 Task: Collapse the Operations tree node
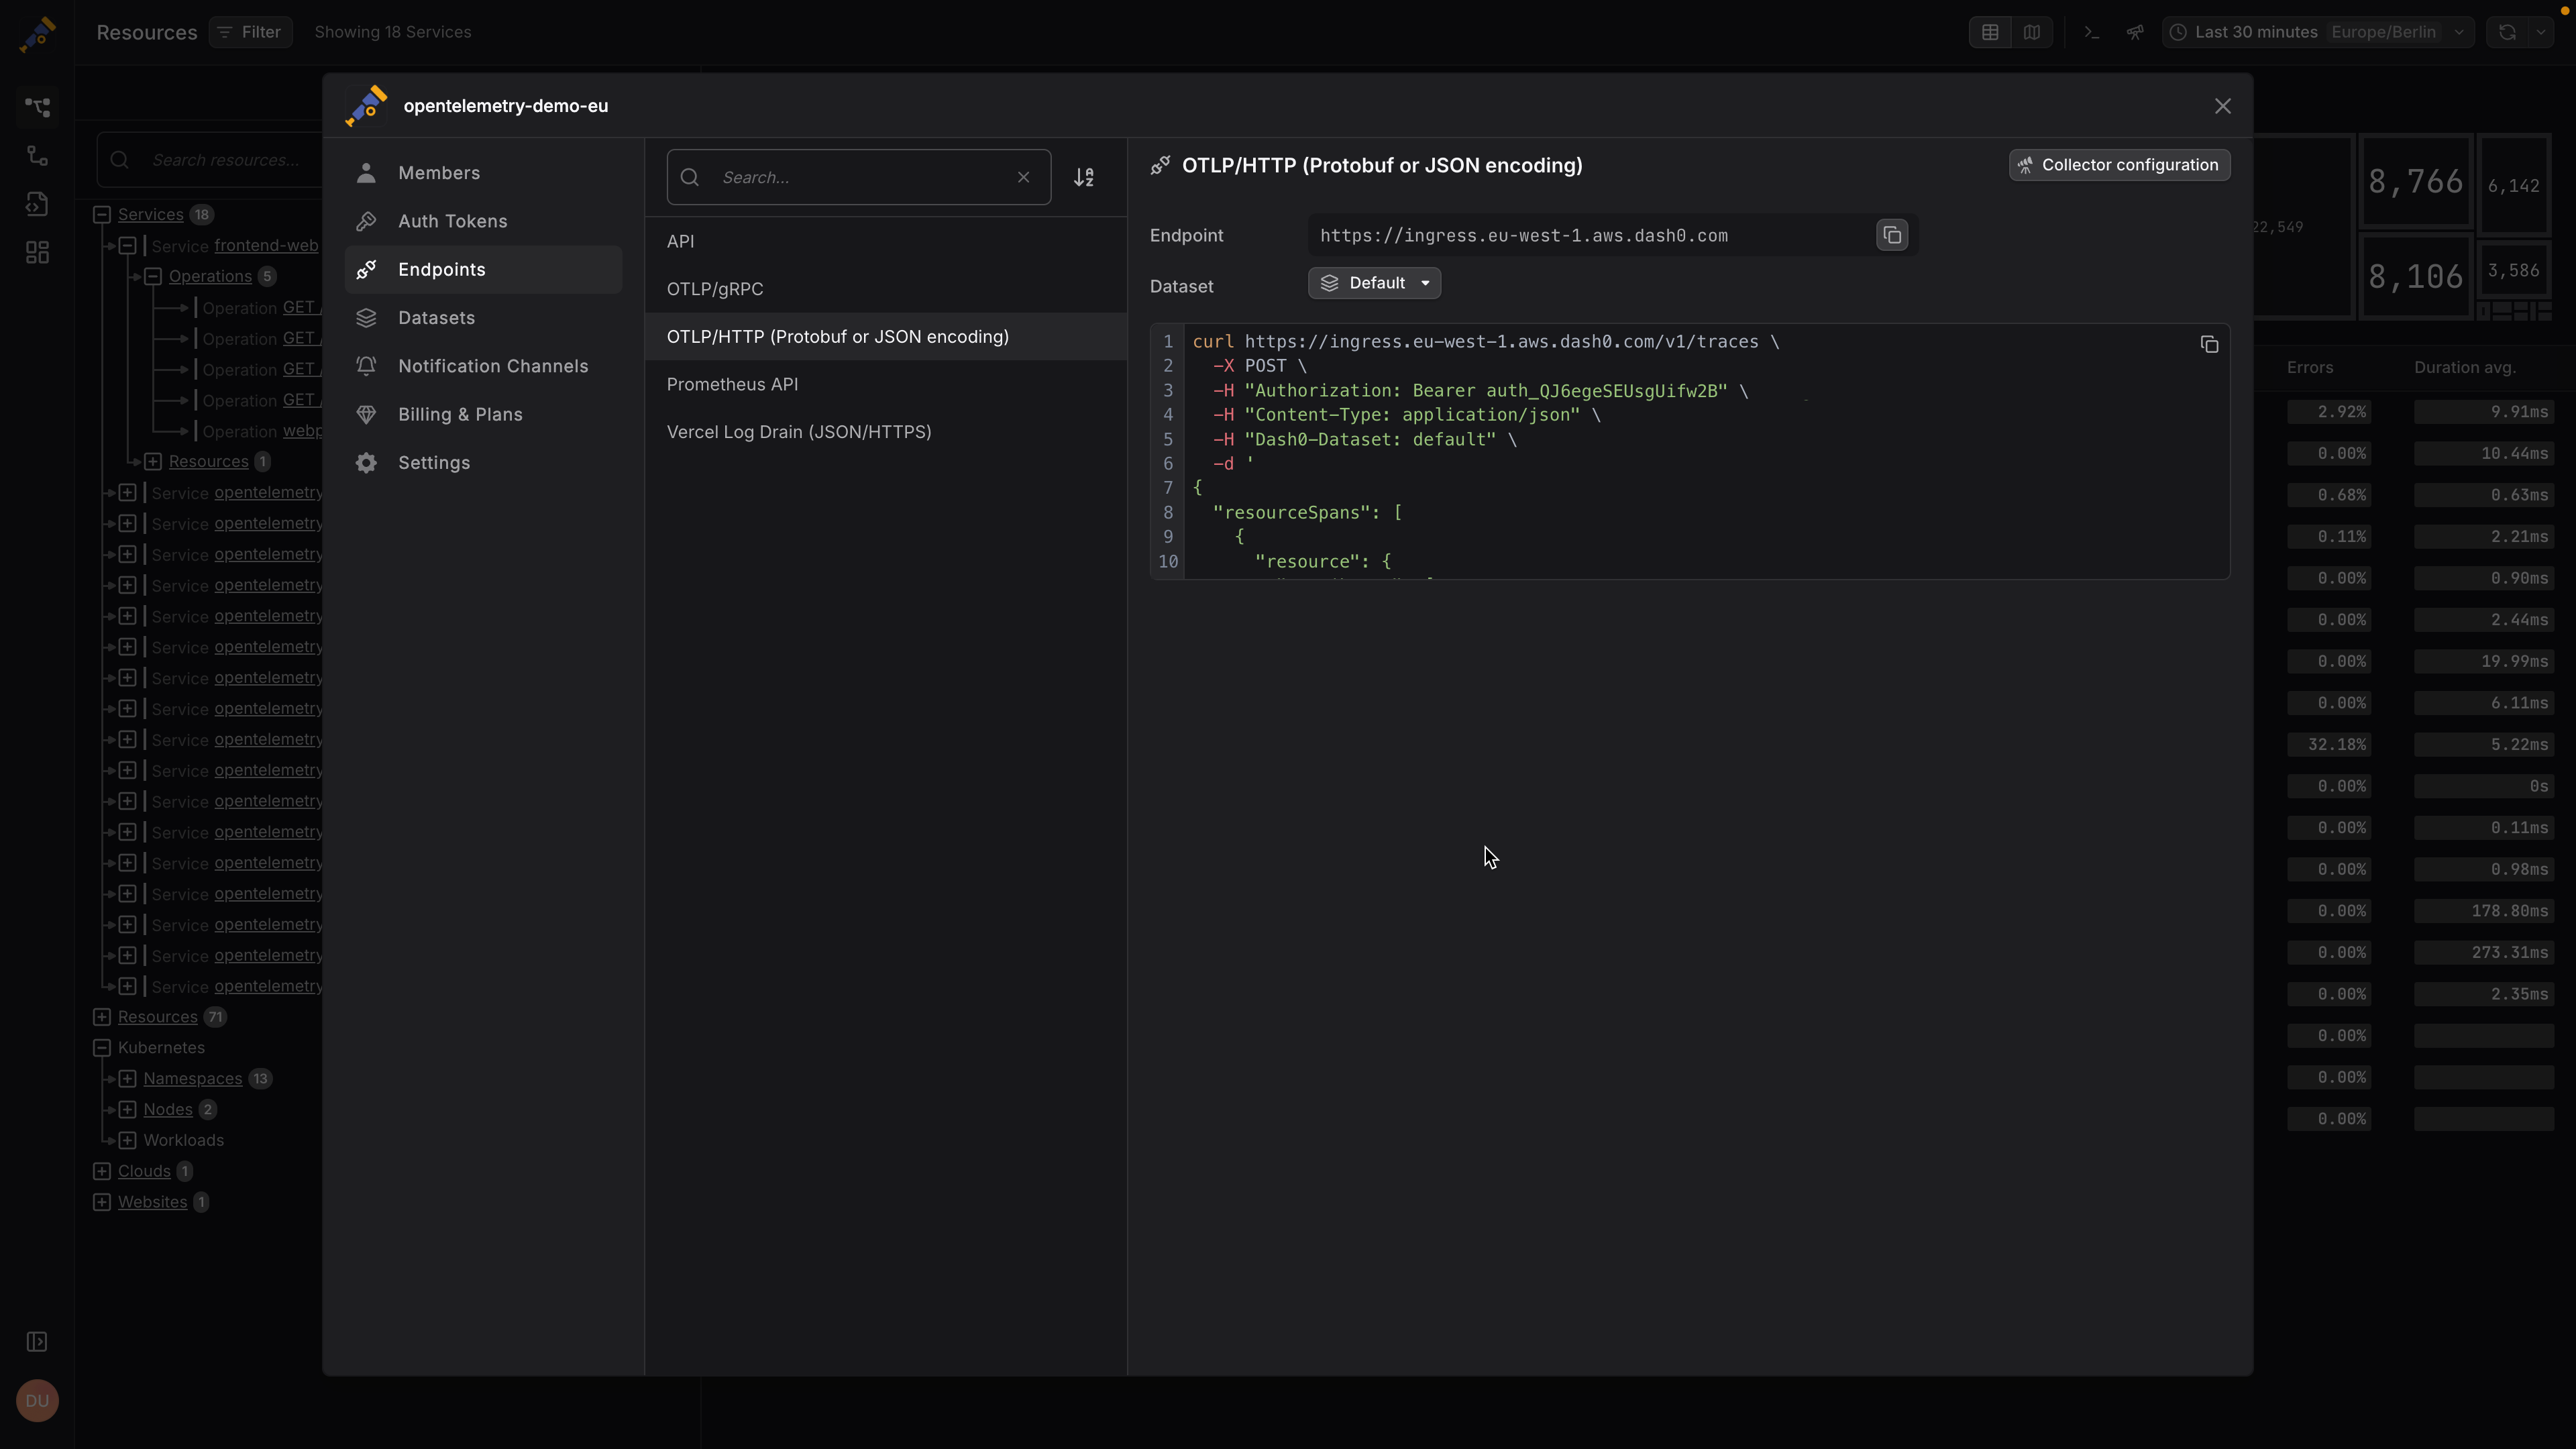click(153, 276)
